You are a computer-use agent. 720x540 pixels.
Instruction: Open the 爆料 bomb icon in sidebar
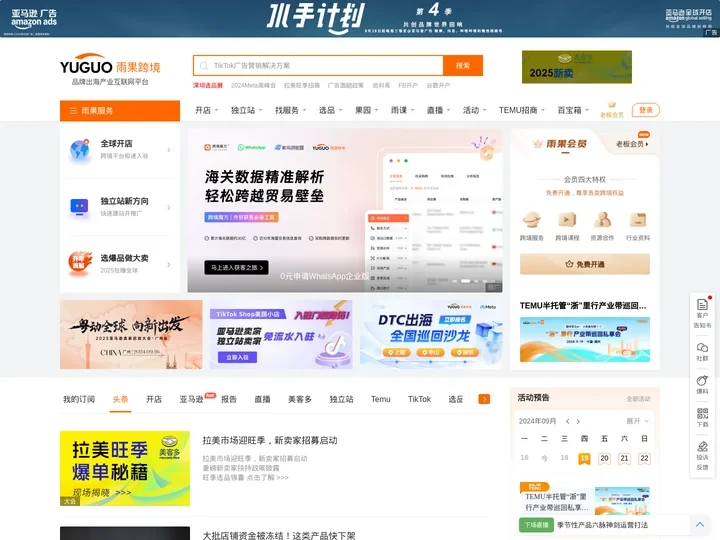pyautogui.click(x=702, y=380)
